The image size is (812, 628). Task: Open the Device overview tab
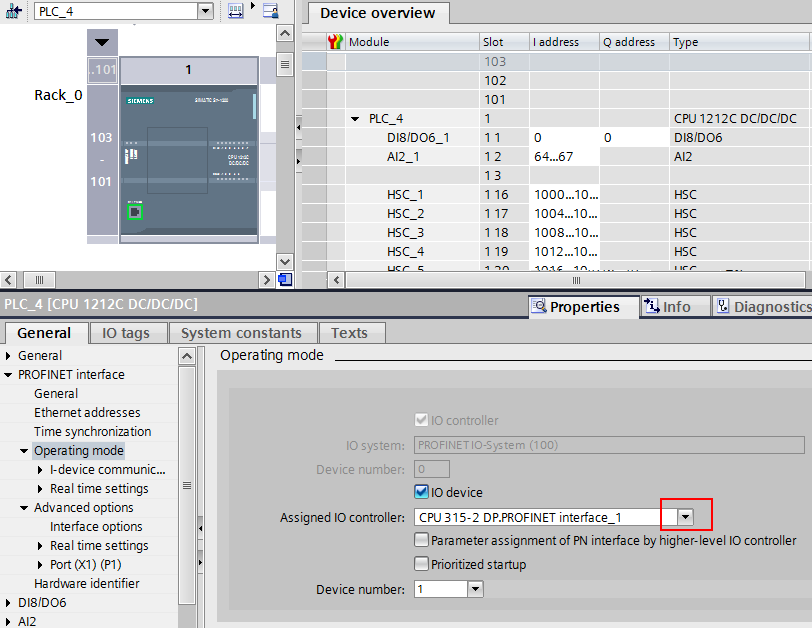coord(378,13)
